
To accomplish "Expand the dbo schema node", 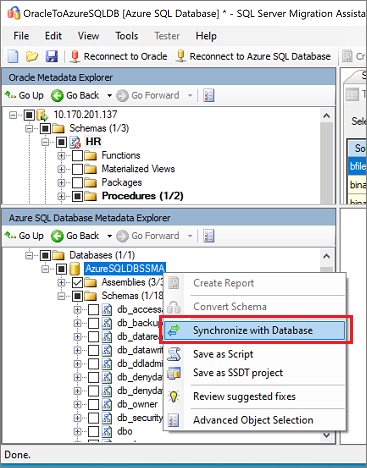I will [x=77, y=431].
